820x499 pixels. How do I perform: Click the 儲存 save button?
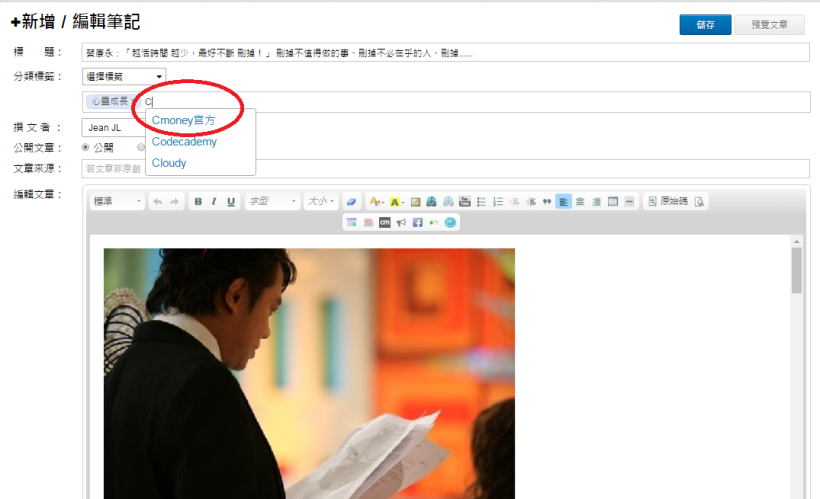click(x=705, y=25)
